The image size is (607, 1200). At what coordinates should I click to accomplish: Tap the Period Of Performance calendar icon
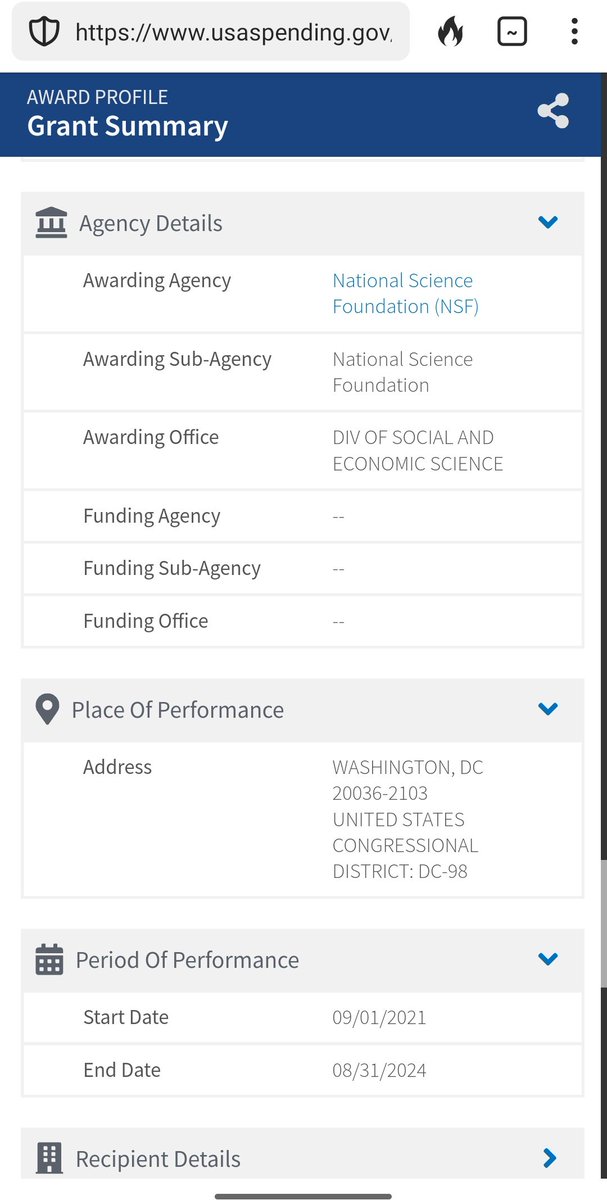click(49, 960)
